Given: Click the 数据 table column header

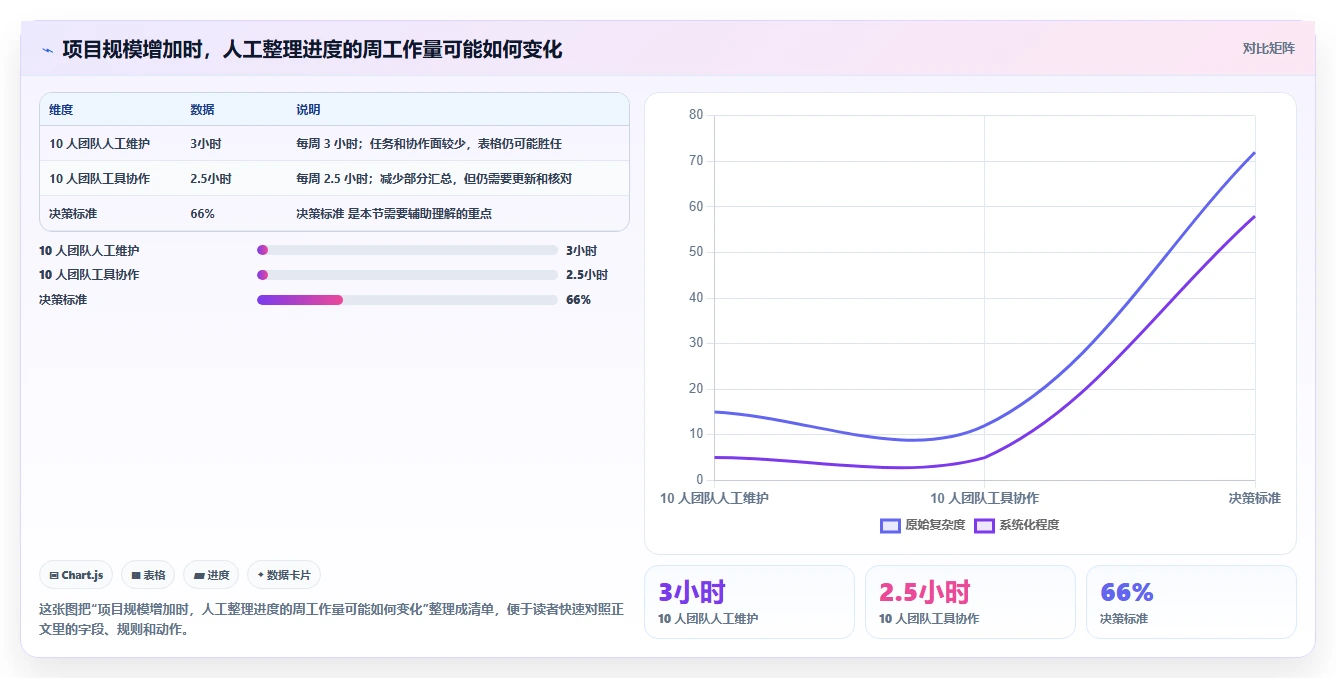Looking at the screenshot, I should (202, 110).
